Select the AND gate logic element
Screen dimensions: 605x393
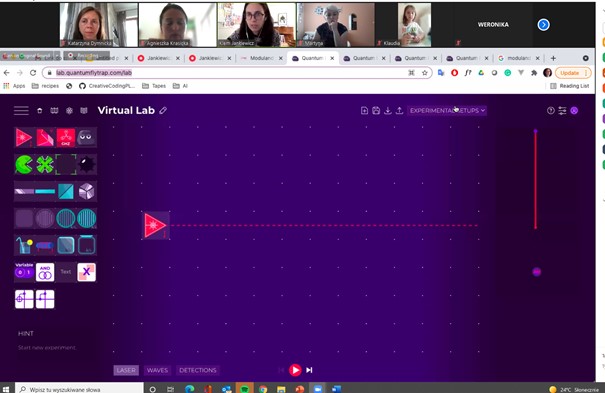45,272
